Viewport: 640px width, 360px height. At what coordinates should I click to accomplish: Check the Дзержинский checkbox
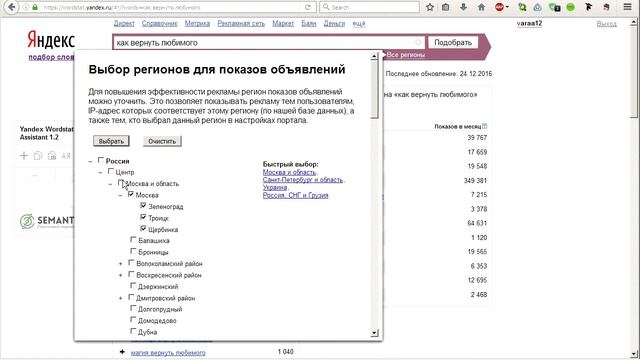coord(133,286)
